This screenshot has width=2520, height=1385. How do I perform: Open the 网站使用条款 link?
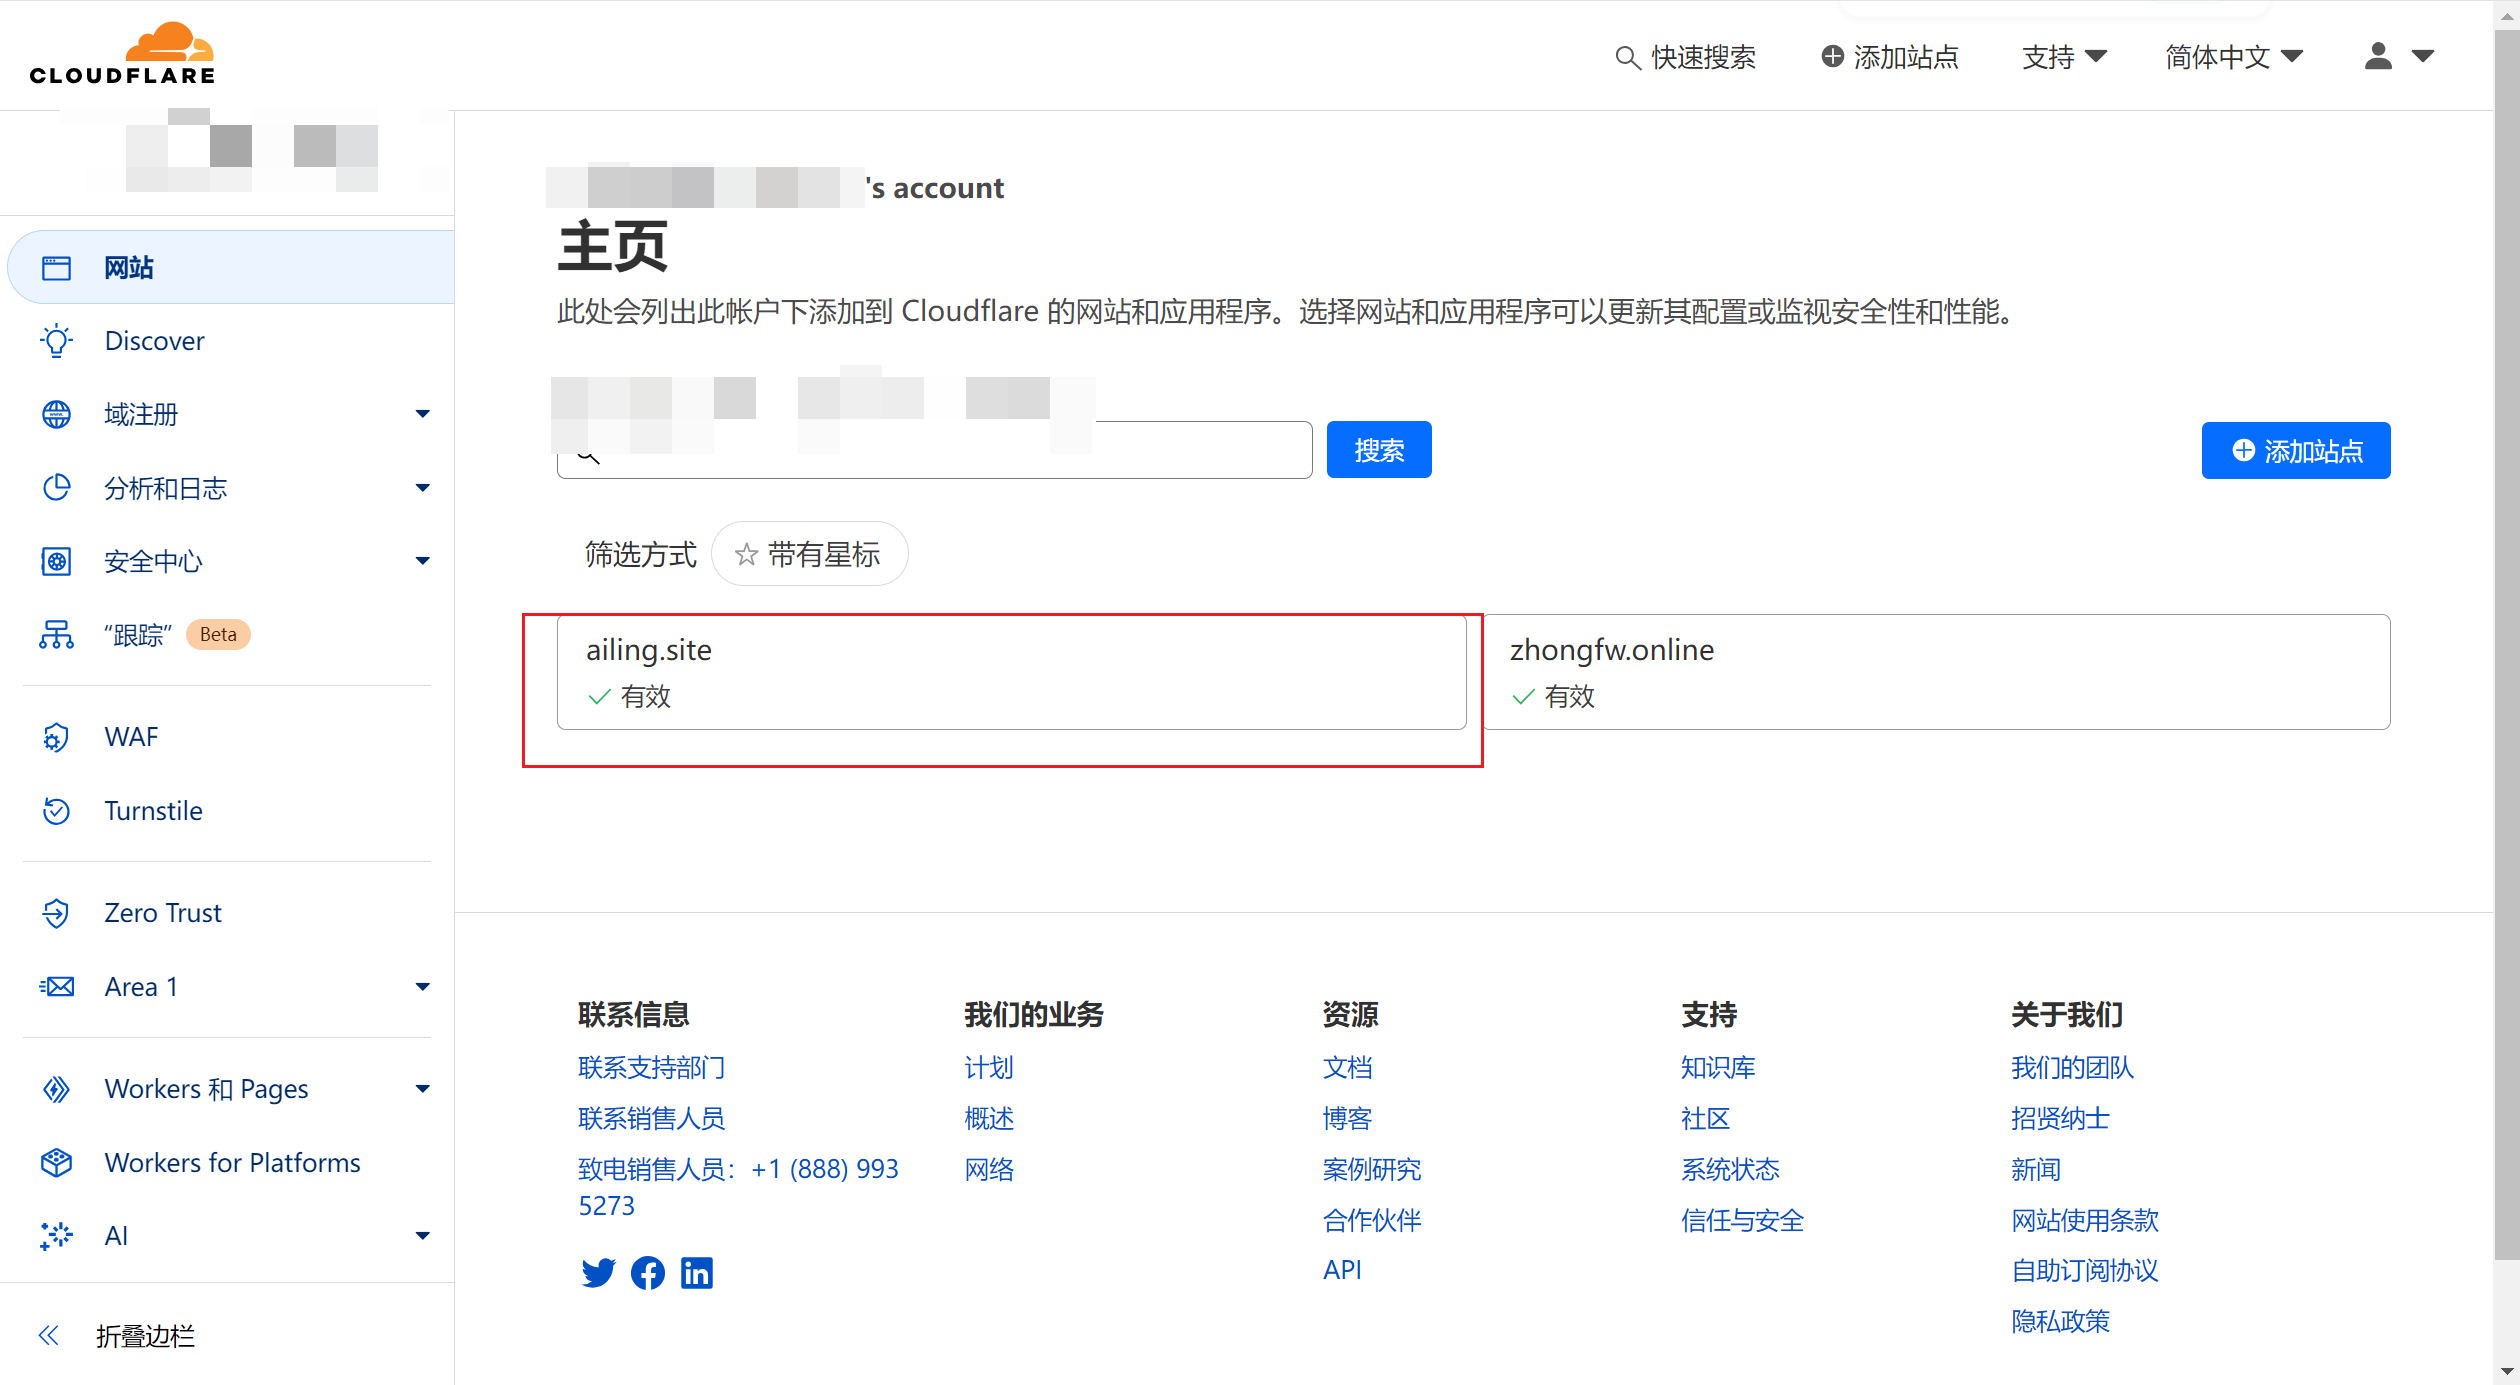(2085, 1220)
